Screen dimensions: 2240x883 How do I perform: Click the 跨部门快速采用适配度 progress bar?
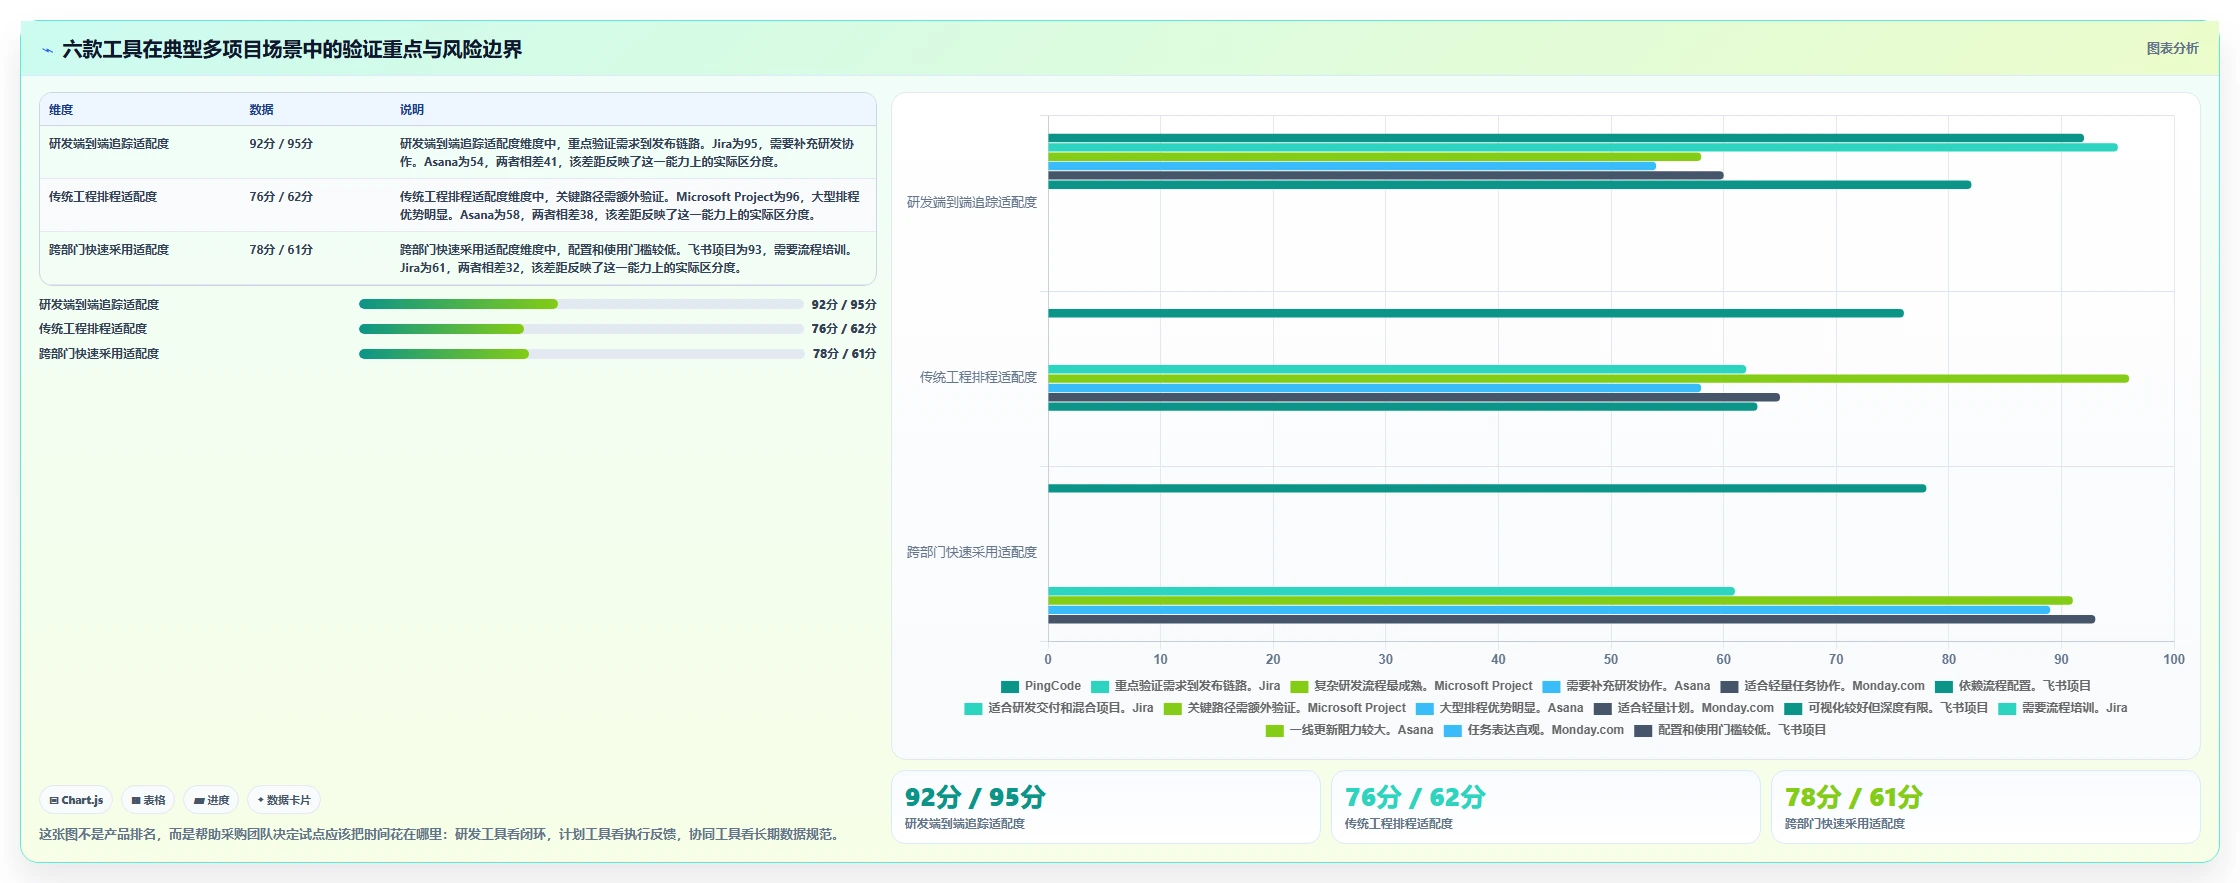click(581, 353)
